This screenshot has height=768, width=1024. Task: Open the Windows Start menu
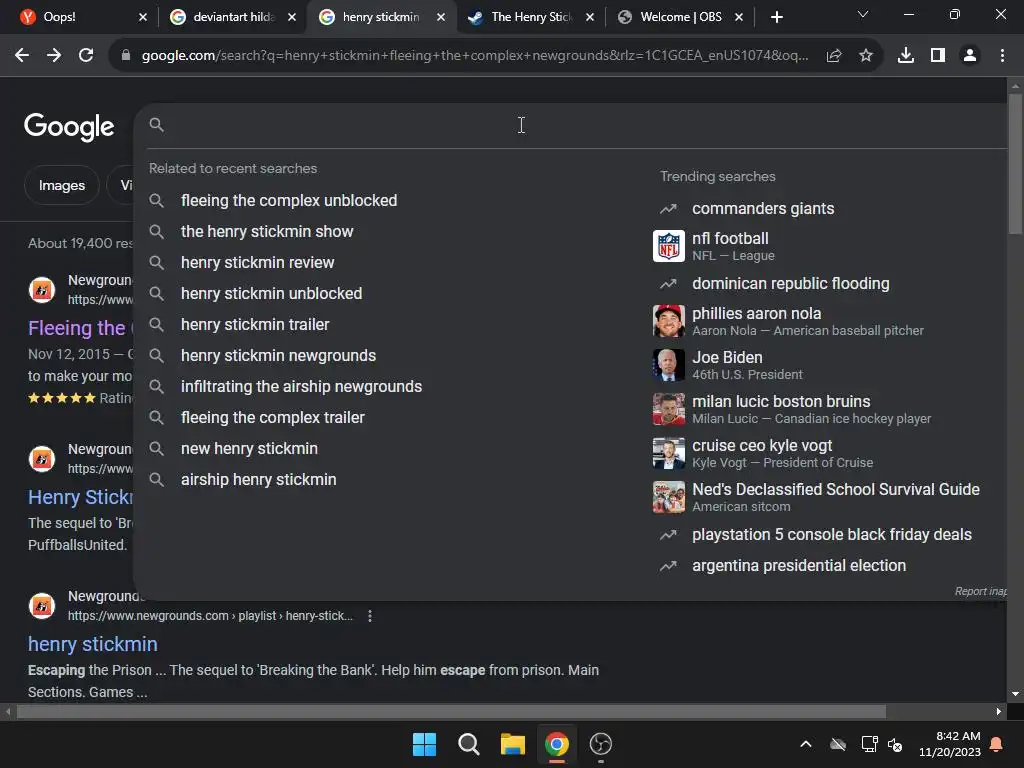tap(424, 744)
